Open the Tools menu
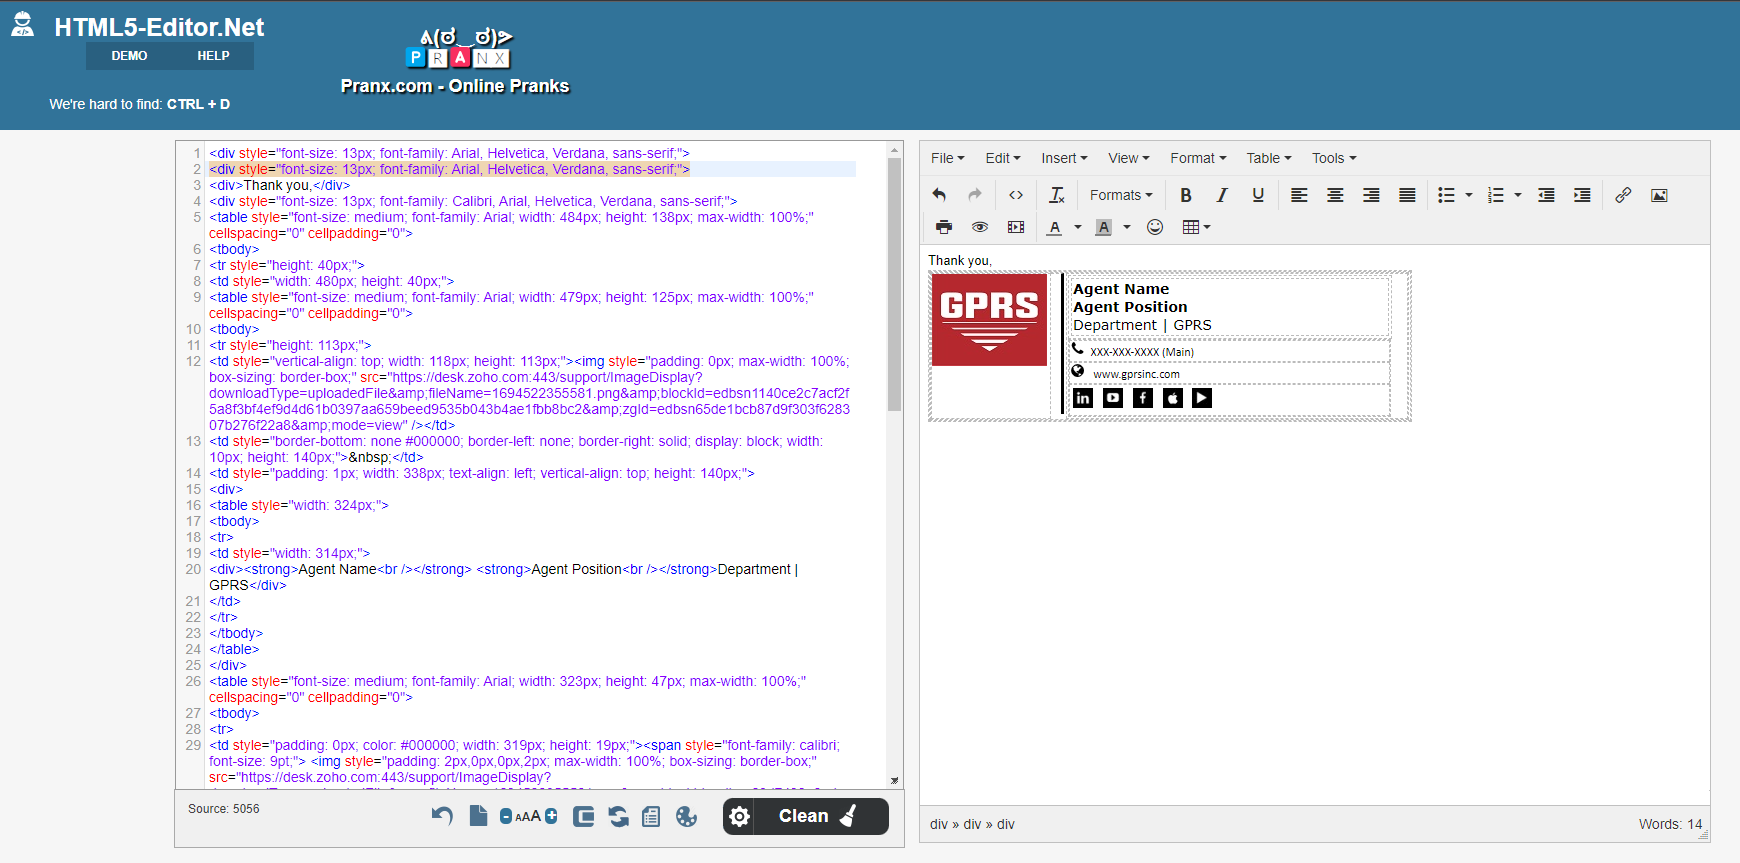The width and height of the screenshot is (1740, 863). click(1334, 158)
